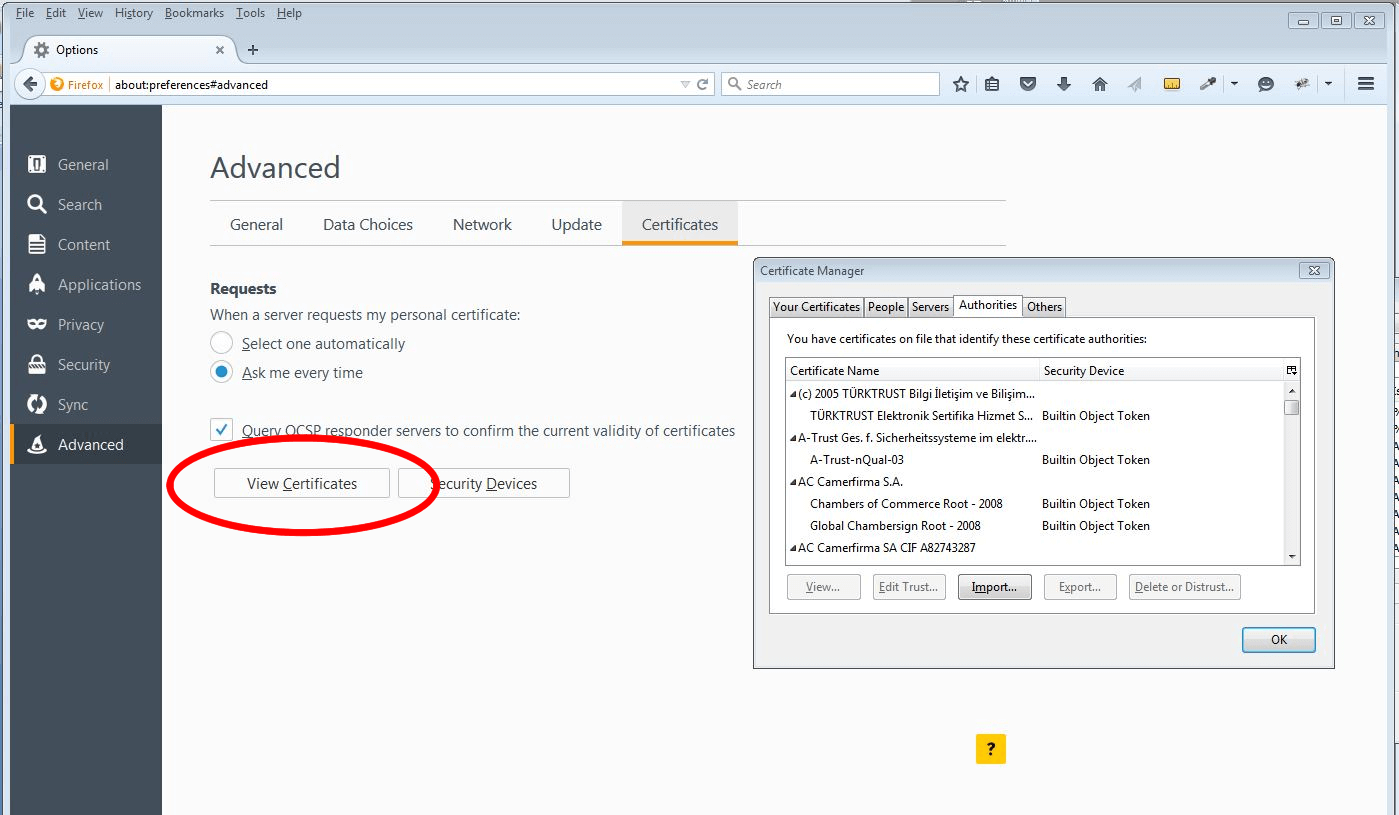Switch to the Network tab
Image resolution: width=1399 pixels, height=815 pixels.
tap(482, 225)
